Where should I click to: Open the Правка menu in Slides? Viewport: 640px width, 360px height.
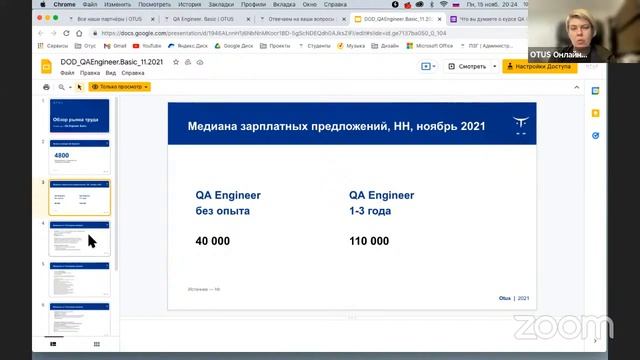pyautogui.click(x=90, y=73)
